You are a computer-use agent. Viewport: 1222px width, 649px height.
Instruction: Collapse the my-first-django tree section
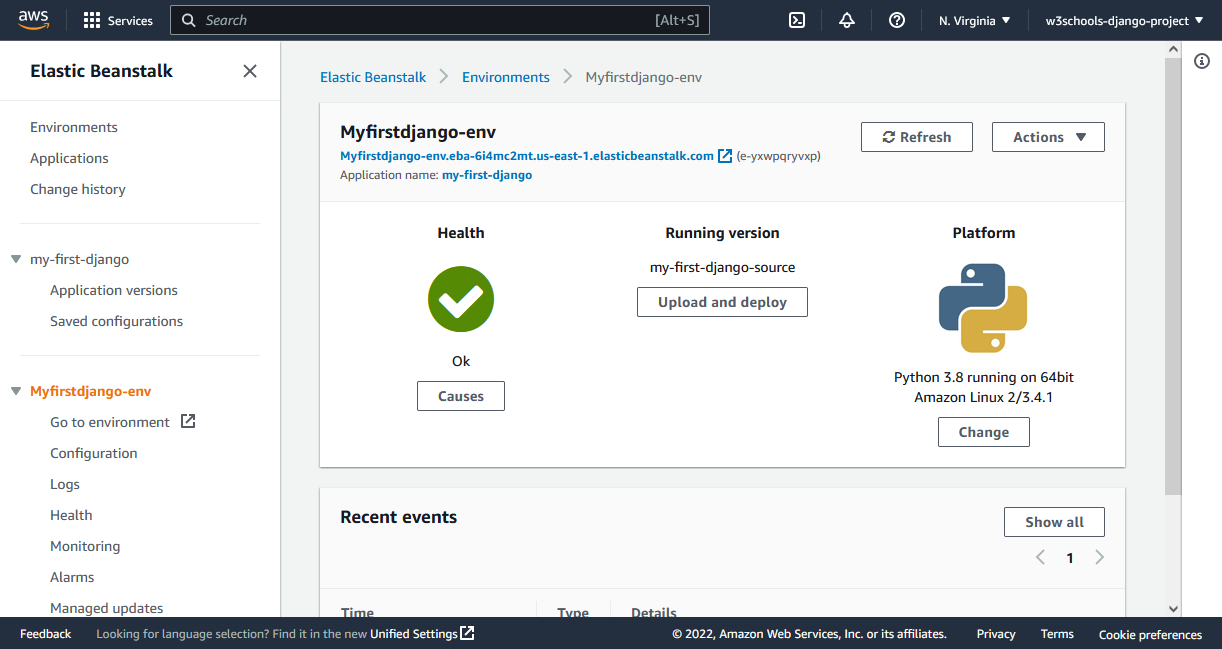[x=16, y=259]
